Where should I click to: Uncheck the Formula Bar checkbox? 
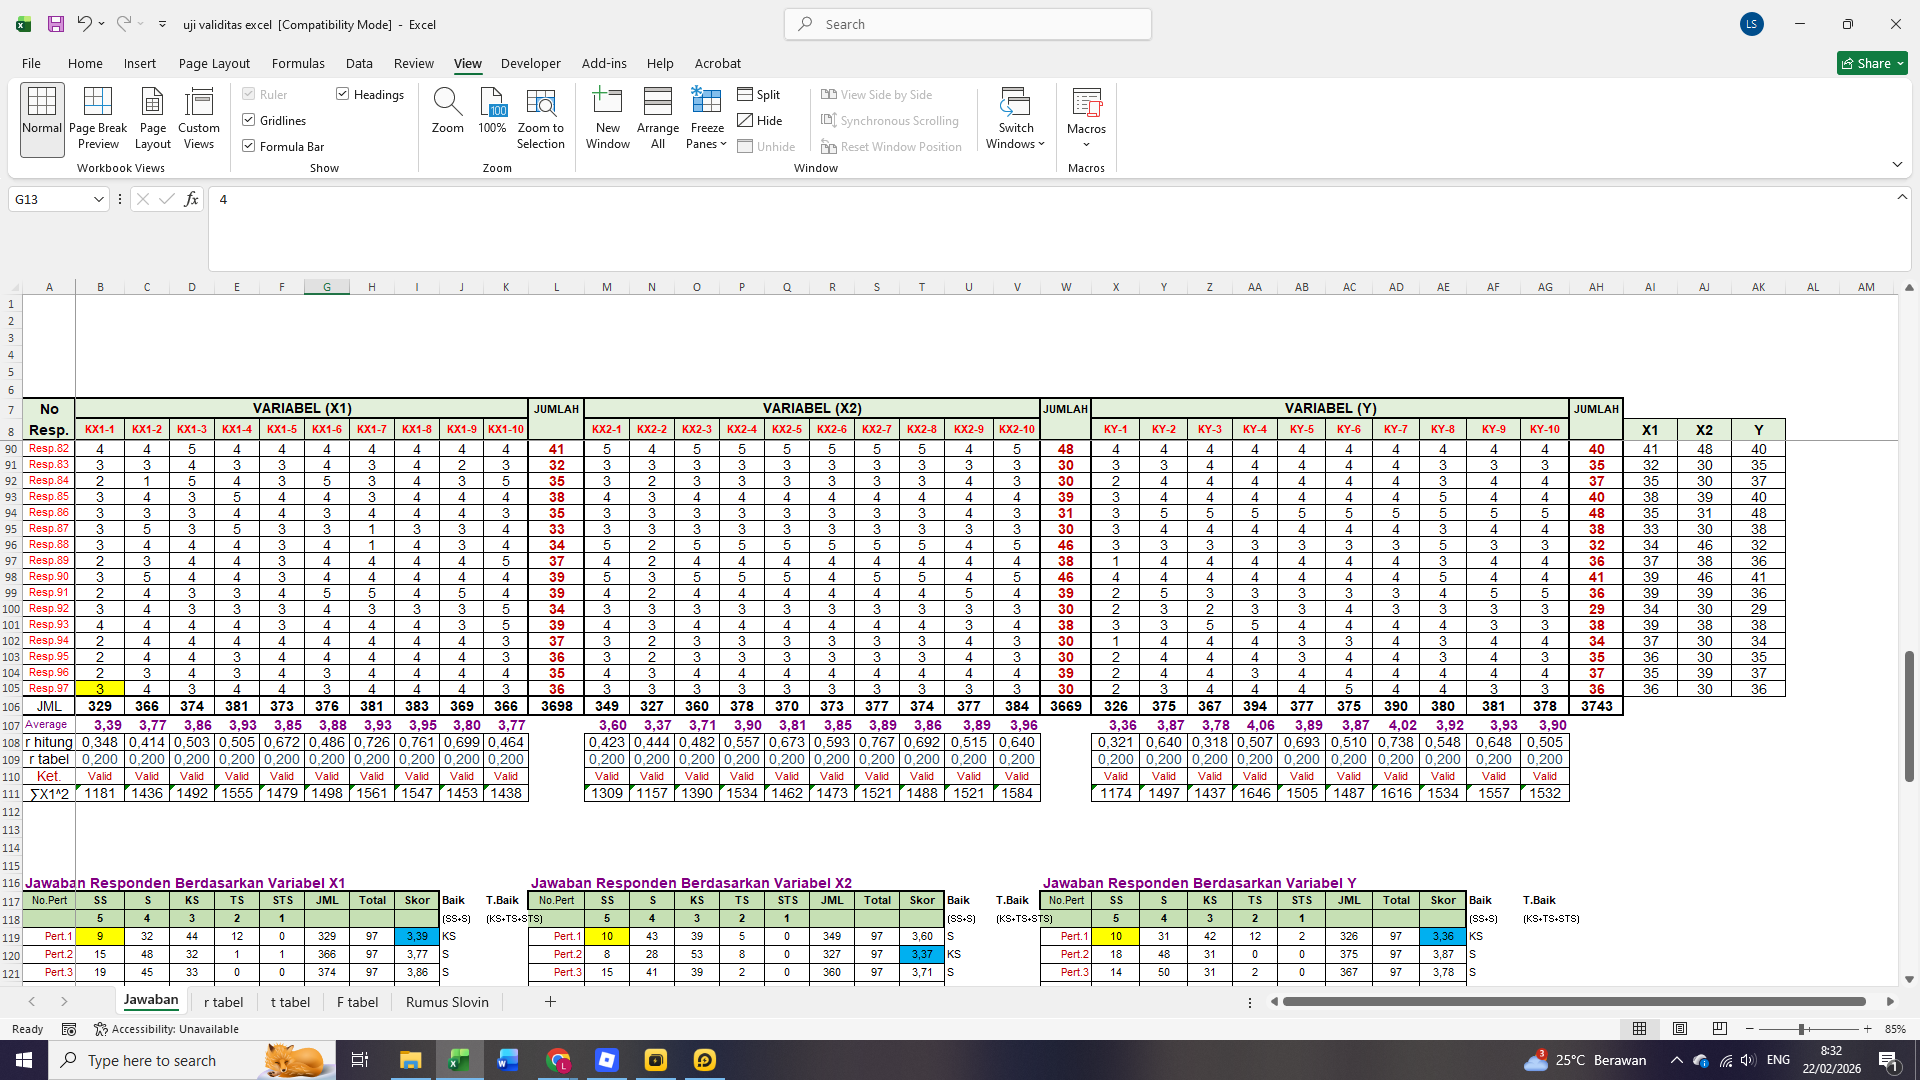pyautogui.click(x=249, y=146)
